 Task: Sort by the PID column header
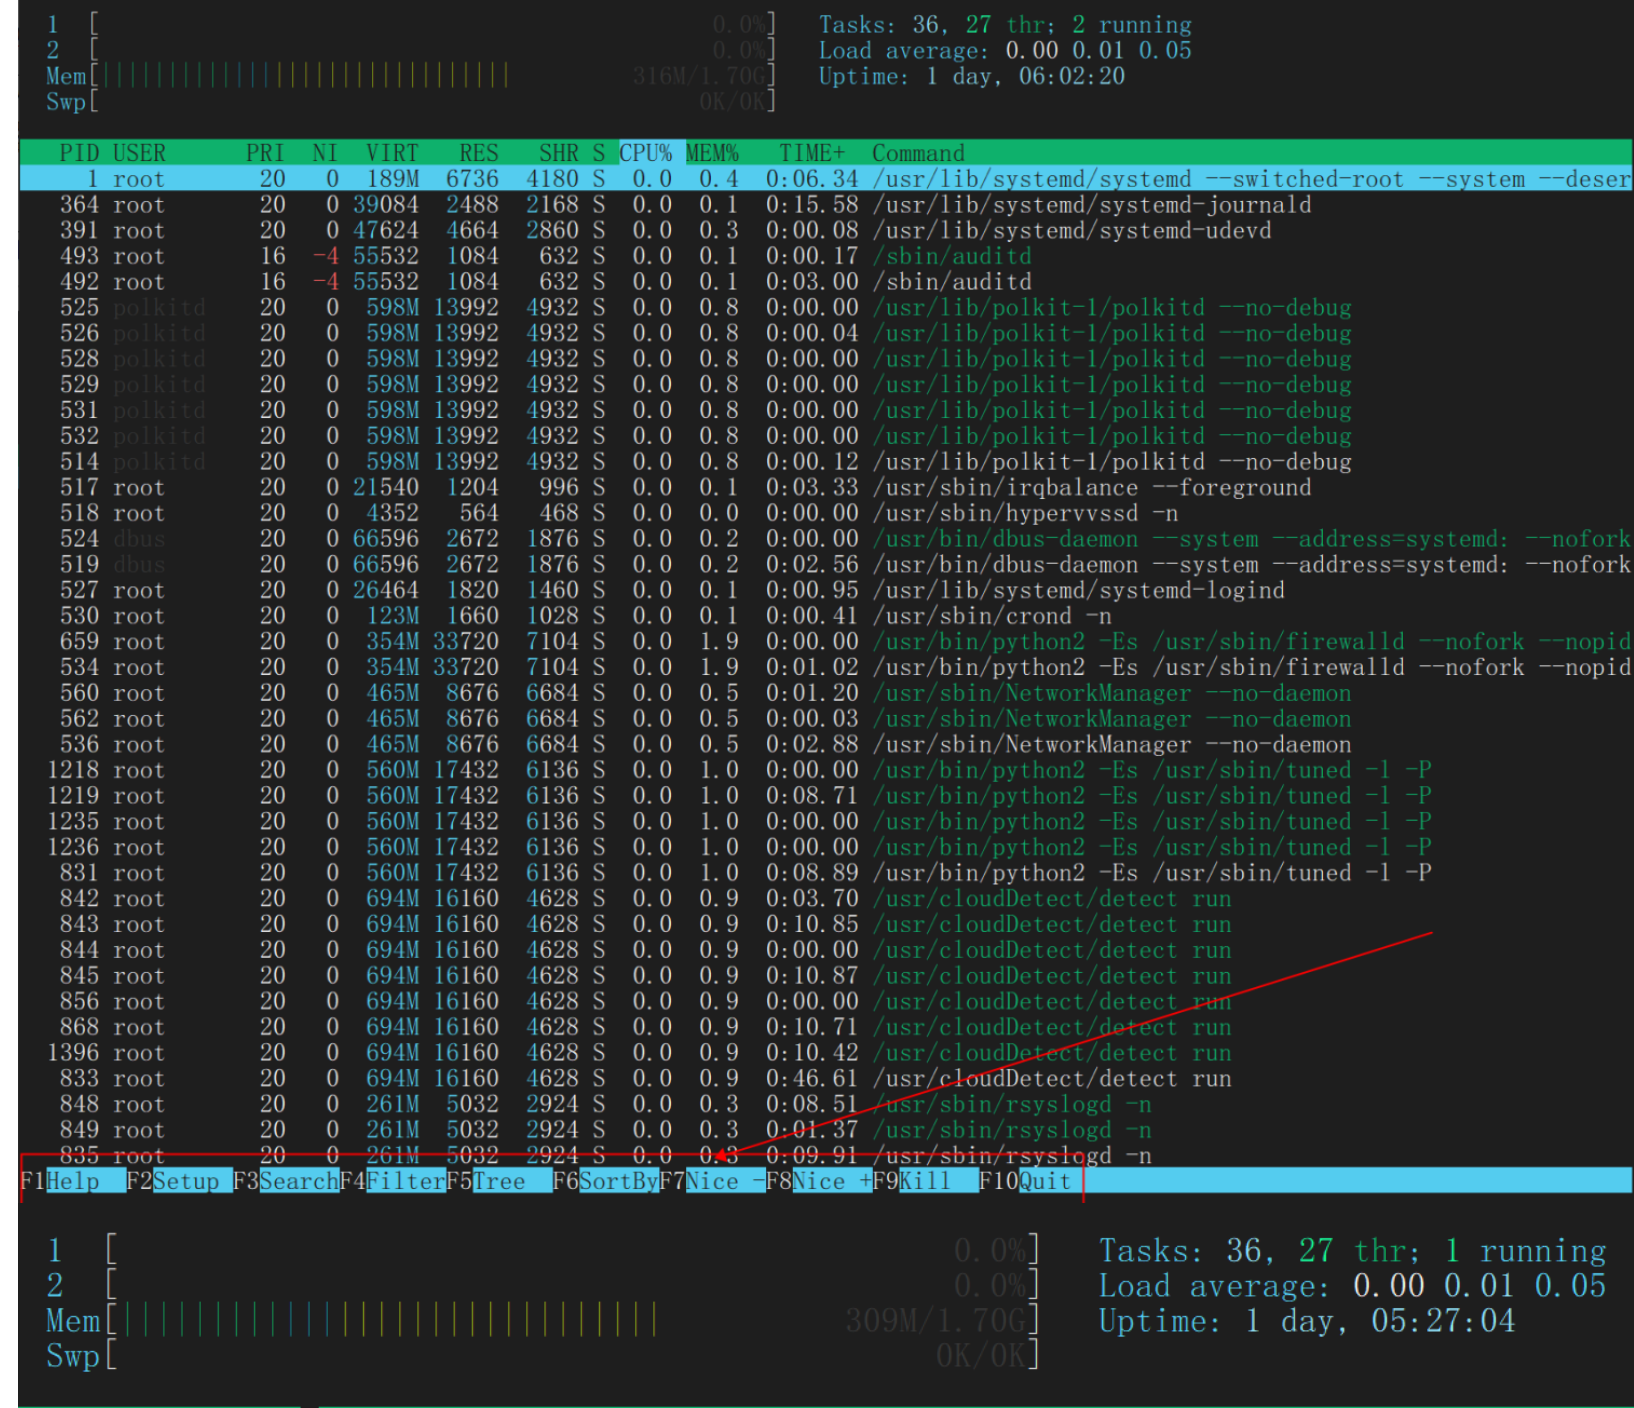pos(79,153)
